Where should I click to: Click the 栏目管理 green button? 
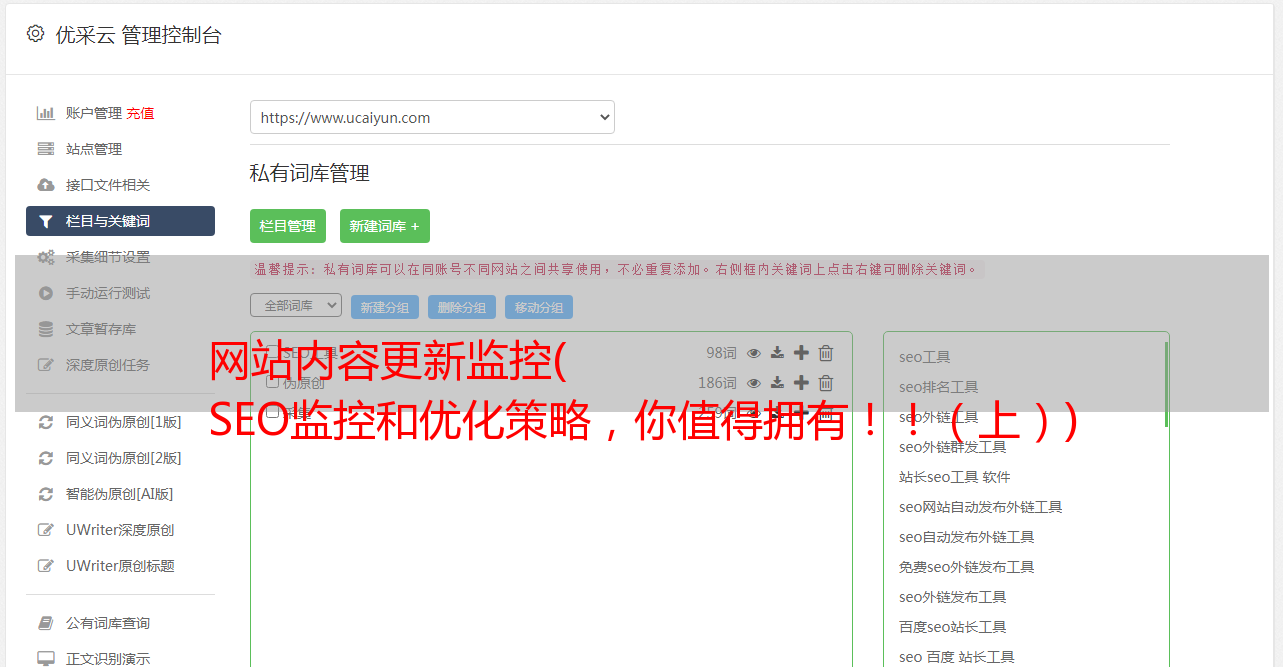[288, 226]
